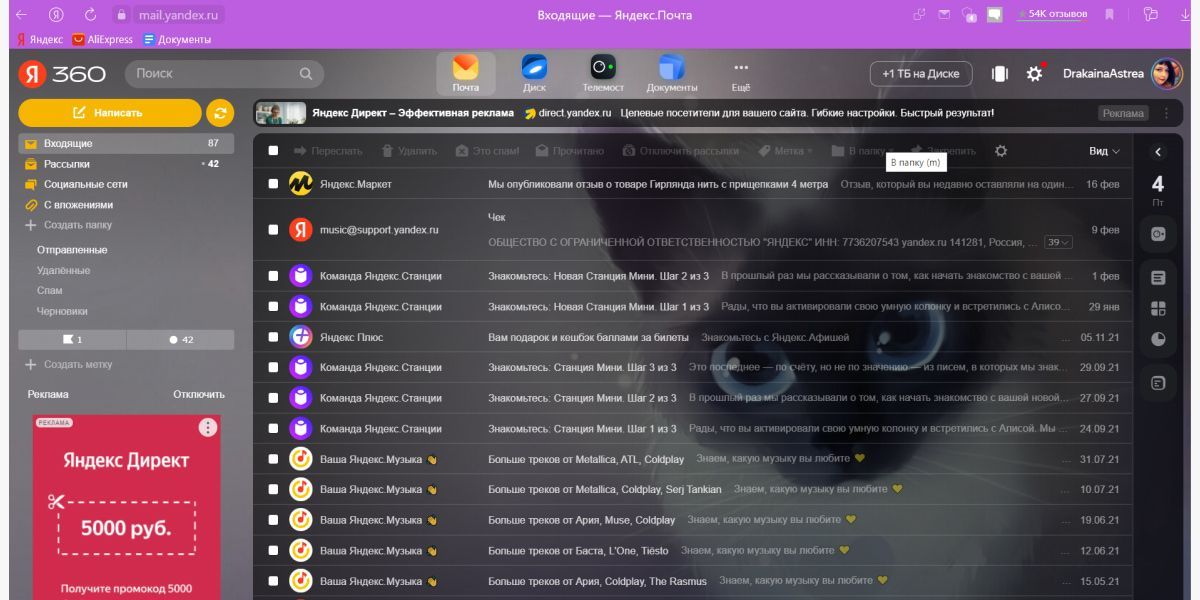Open the Телемост service icon
This screenshot has width=1200, height=600.
[603, 73]
